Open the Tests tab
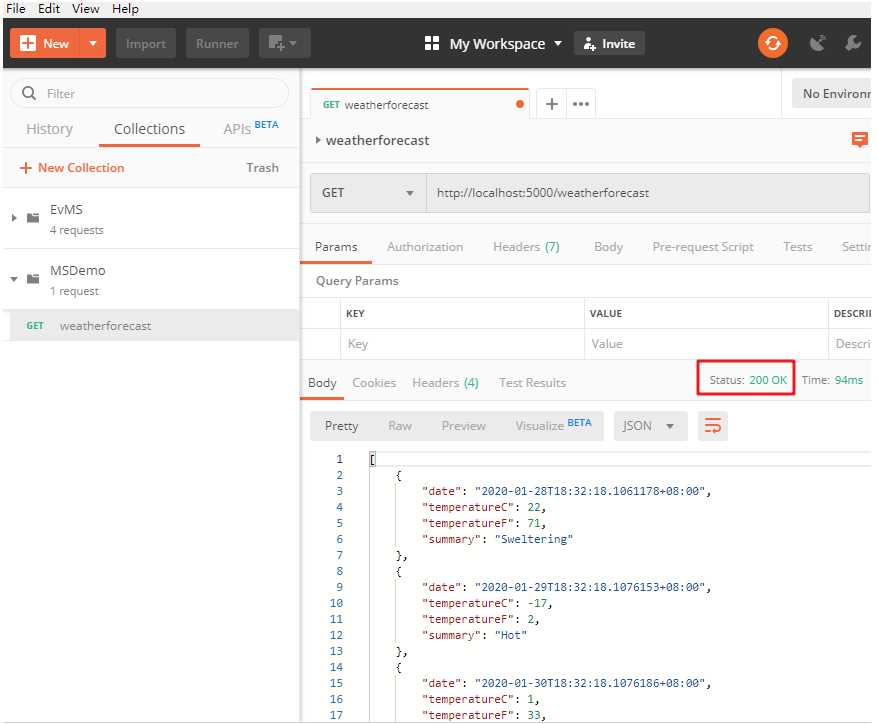 click(797, 247)
